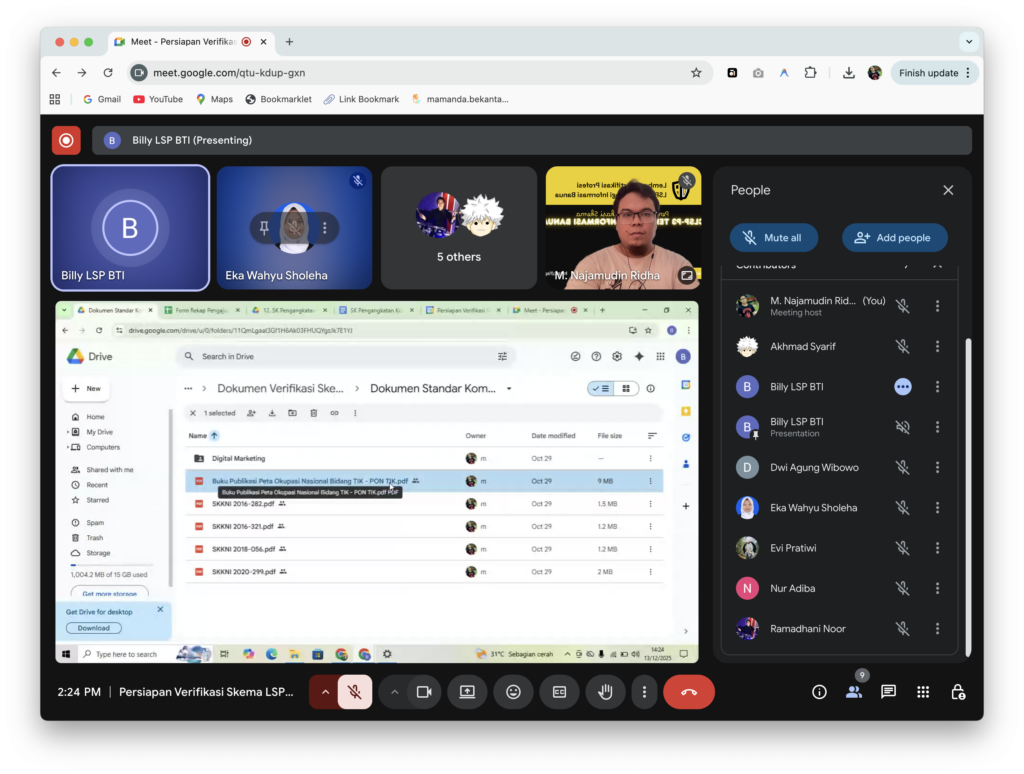Screen dimensions: 1024x774
Task: Open more options for Akhmad Syarif
Action: [x=937, y=347]
